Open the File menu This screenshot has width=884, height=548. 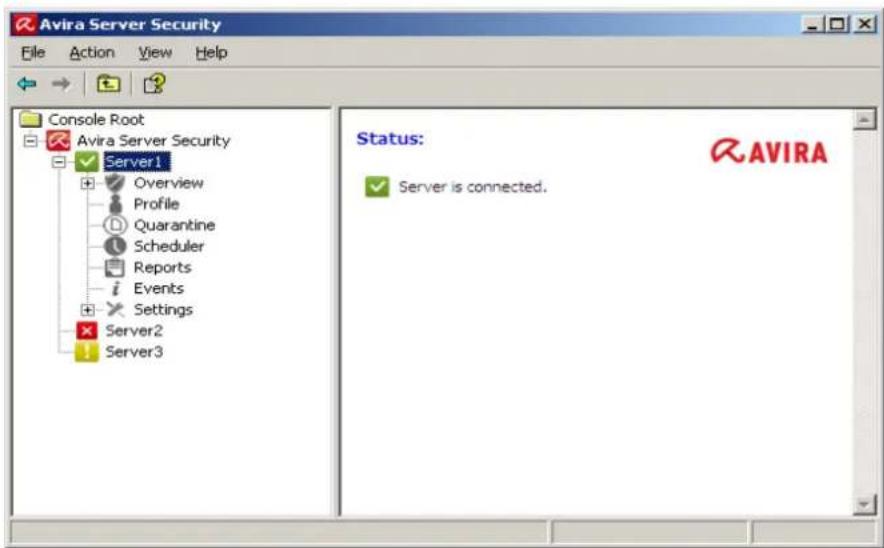33,52
